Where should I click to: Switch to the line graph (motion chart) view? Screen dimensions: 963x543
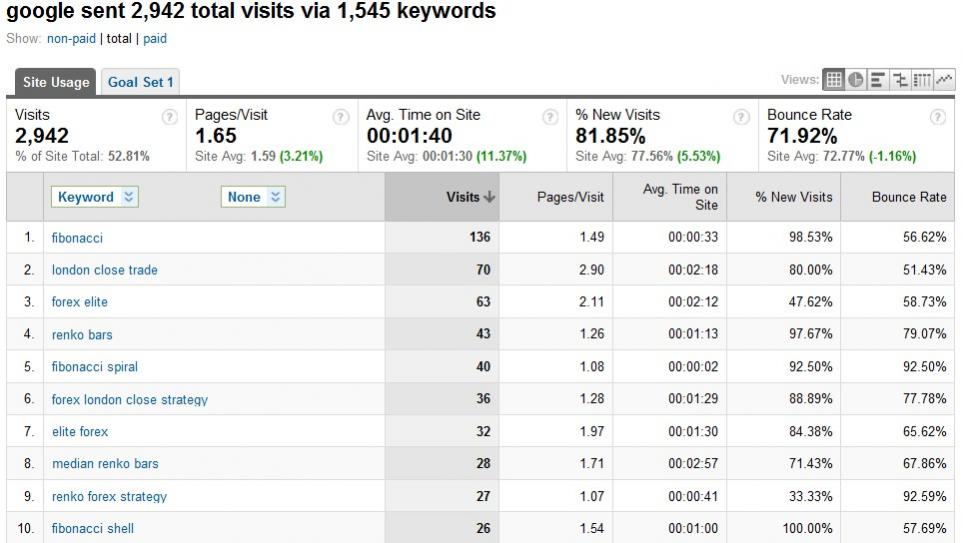coord(943,79)
